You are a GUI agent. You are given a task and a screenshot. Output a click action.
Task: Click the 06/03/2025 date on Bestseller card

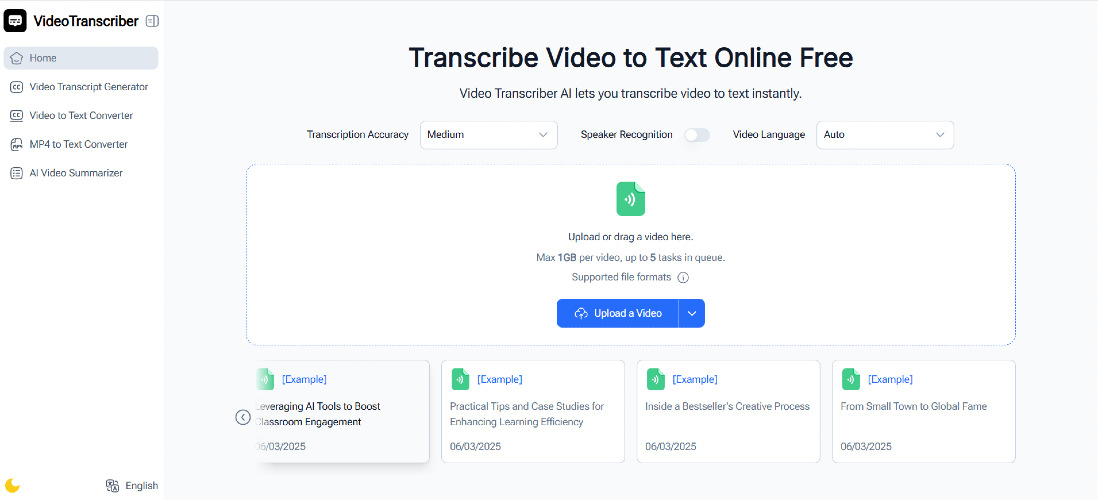pos(671,446)
